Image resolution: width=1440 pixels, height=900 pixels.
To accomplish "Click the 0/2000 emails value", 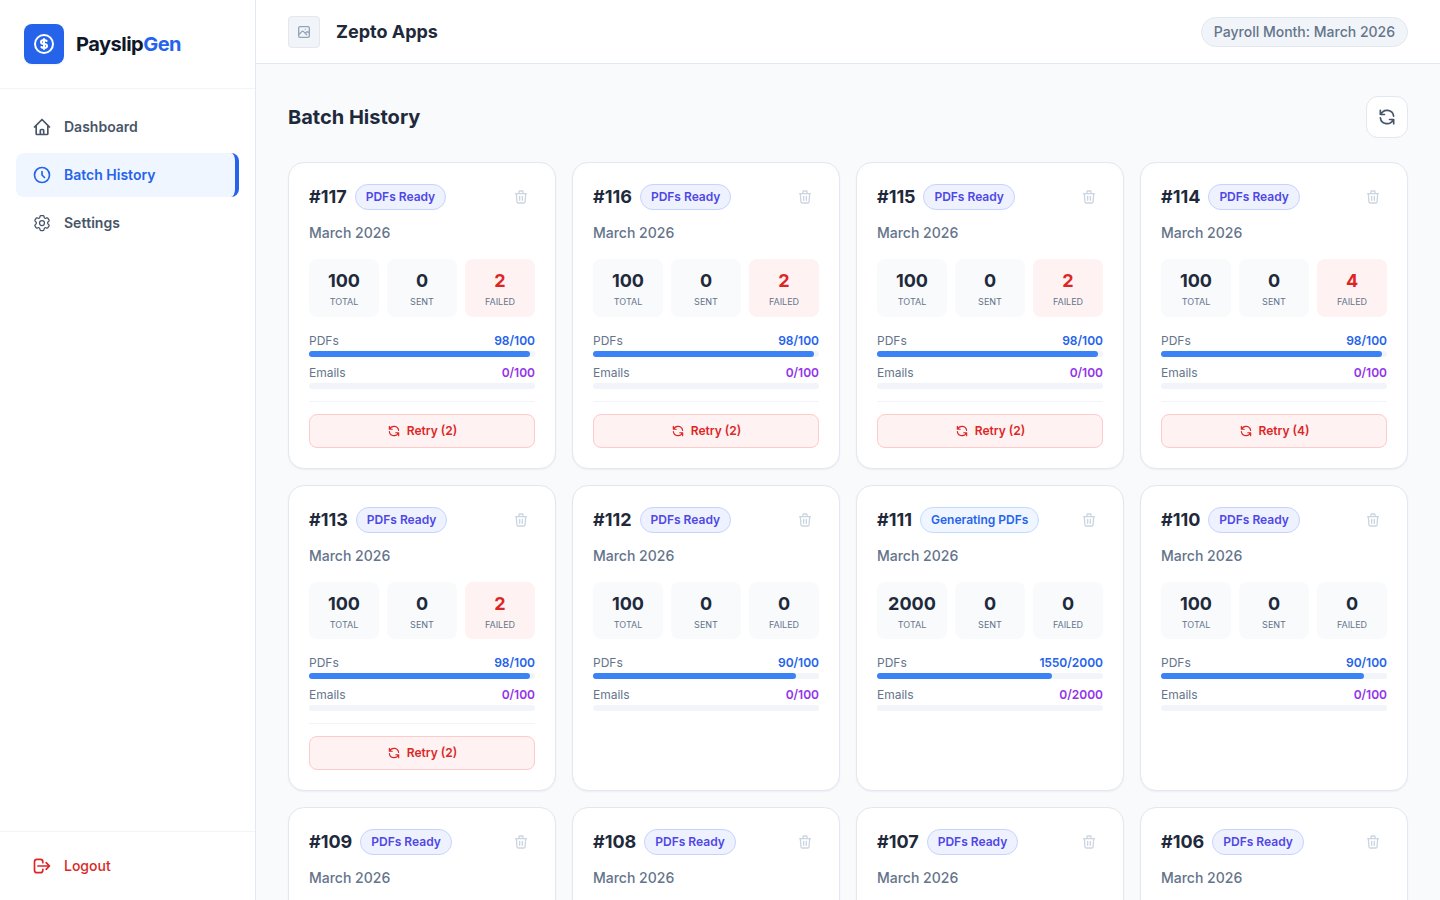I will click(x=1081, y=695).
